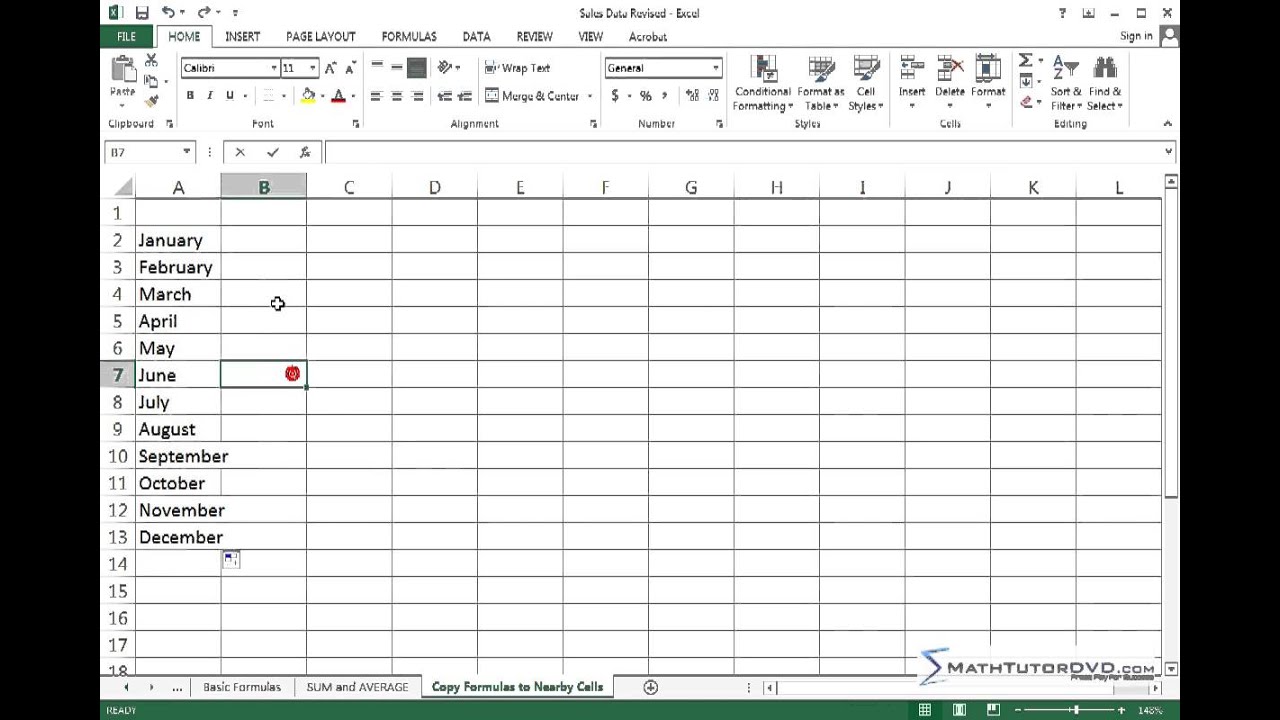Image resolution: width=1280 pixels, height=720 pixels.
Task: Click the Clear eraser icon
Action: [x=1026, y=101]
